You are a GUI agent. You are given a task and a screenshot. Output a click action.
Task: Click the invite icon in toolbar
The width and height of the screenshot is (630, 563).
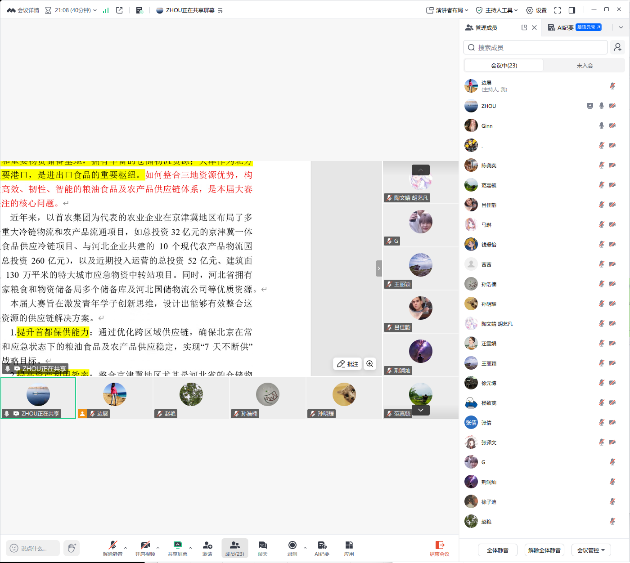point(207,546)
